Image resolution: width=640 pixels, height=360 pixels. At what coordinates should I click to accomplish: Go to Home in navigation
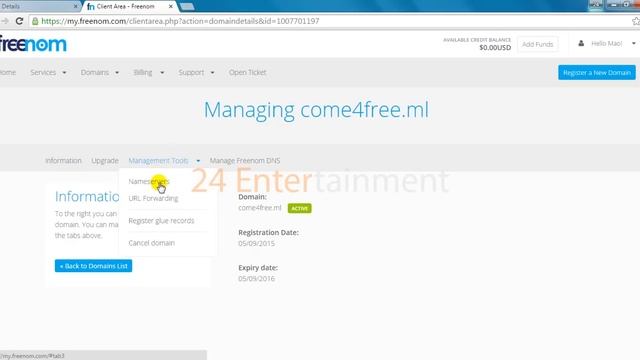coord(8,72)
